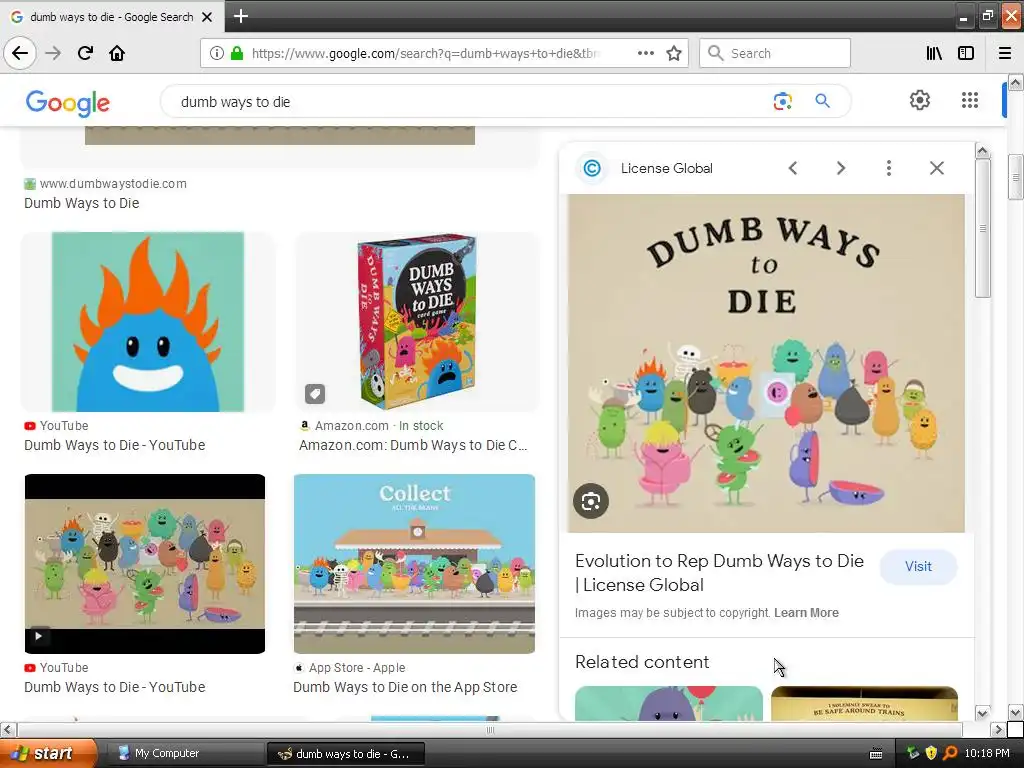Open Google quick settings gear
Viewport: 1024px width, 768px height.
pos(920,100)
